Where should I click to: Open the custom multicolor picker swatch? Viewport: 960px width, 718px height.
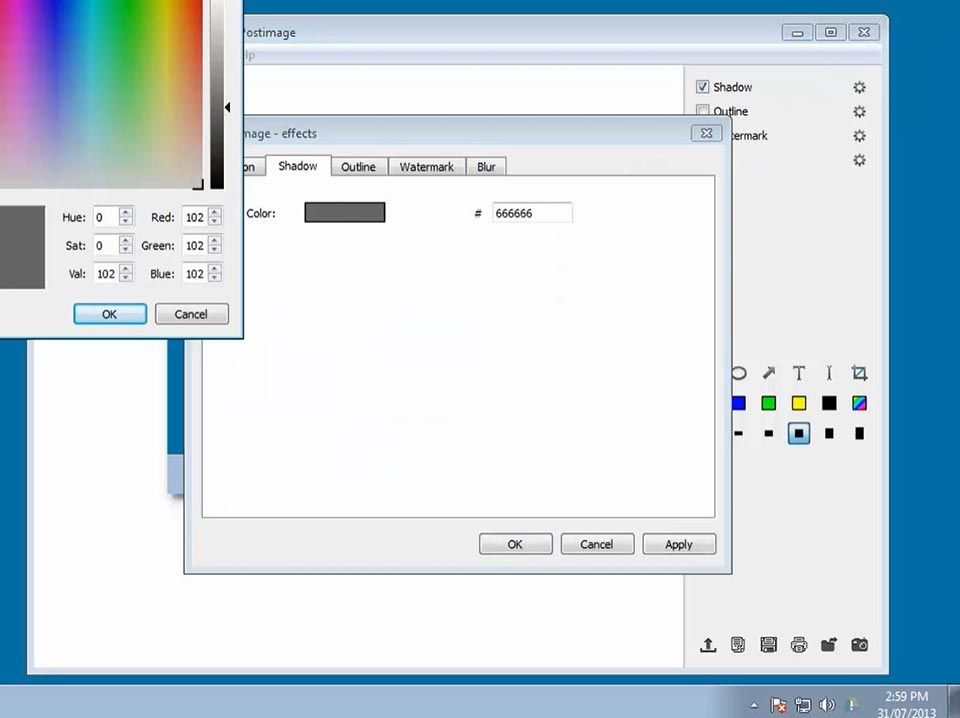point(859,403)
